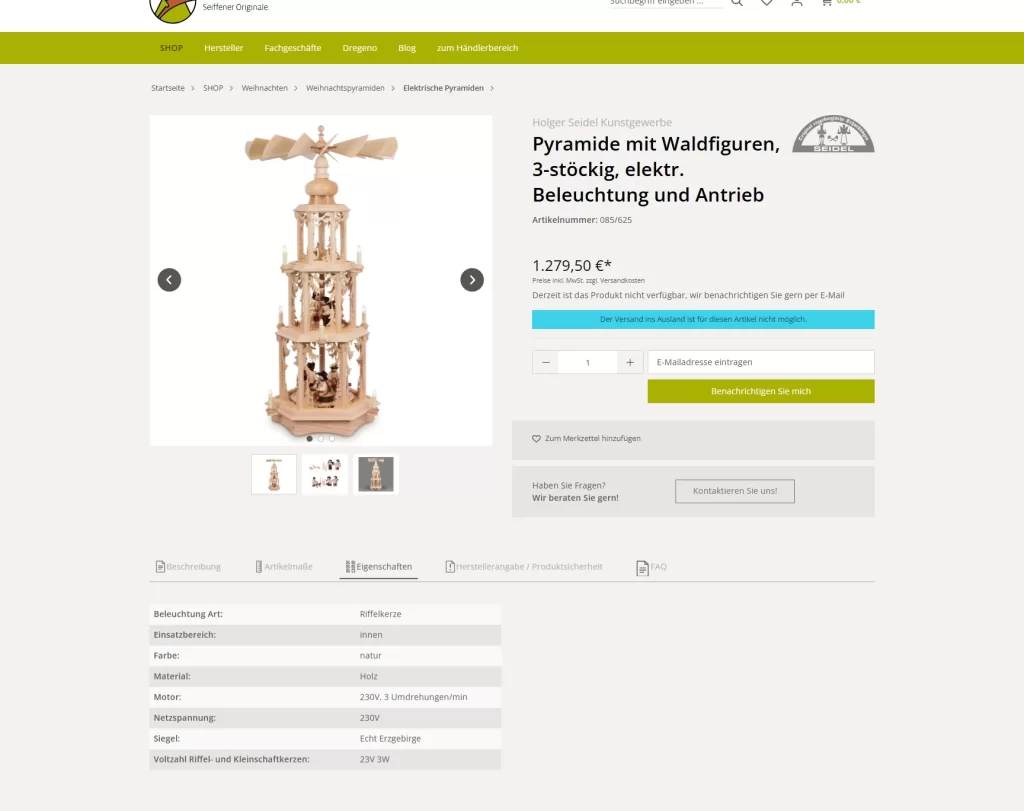Focus the E-Mailadresse eintragen field
Screen dimensions: 1024x811
point(761,362)
